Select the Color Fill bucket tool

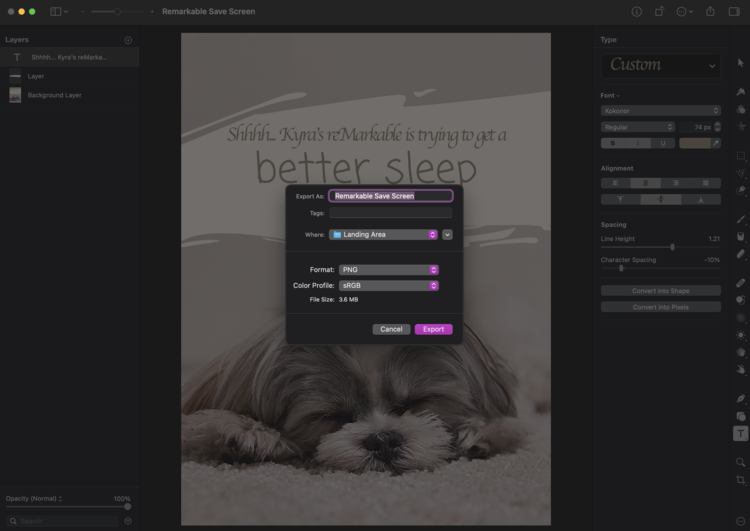click(740, 236)
